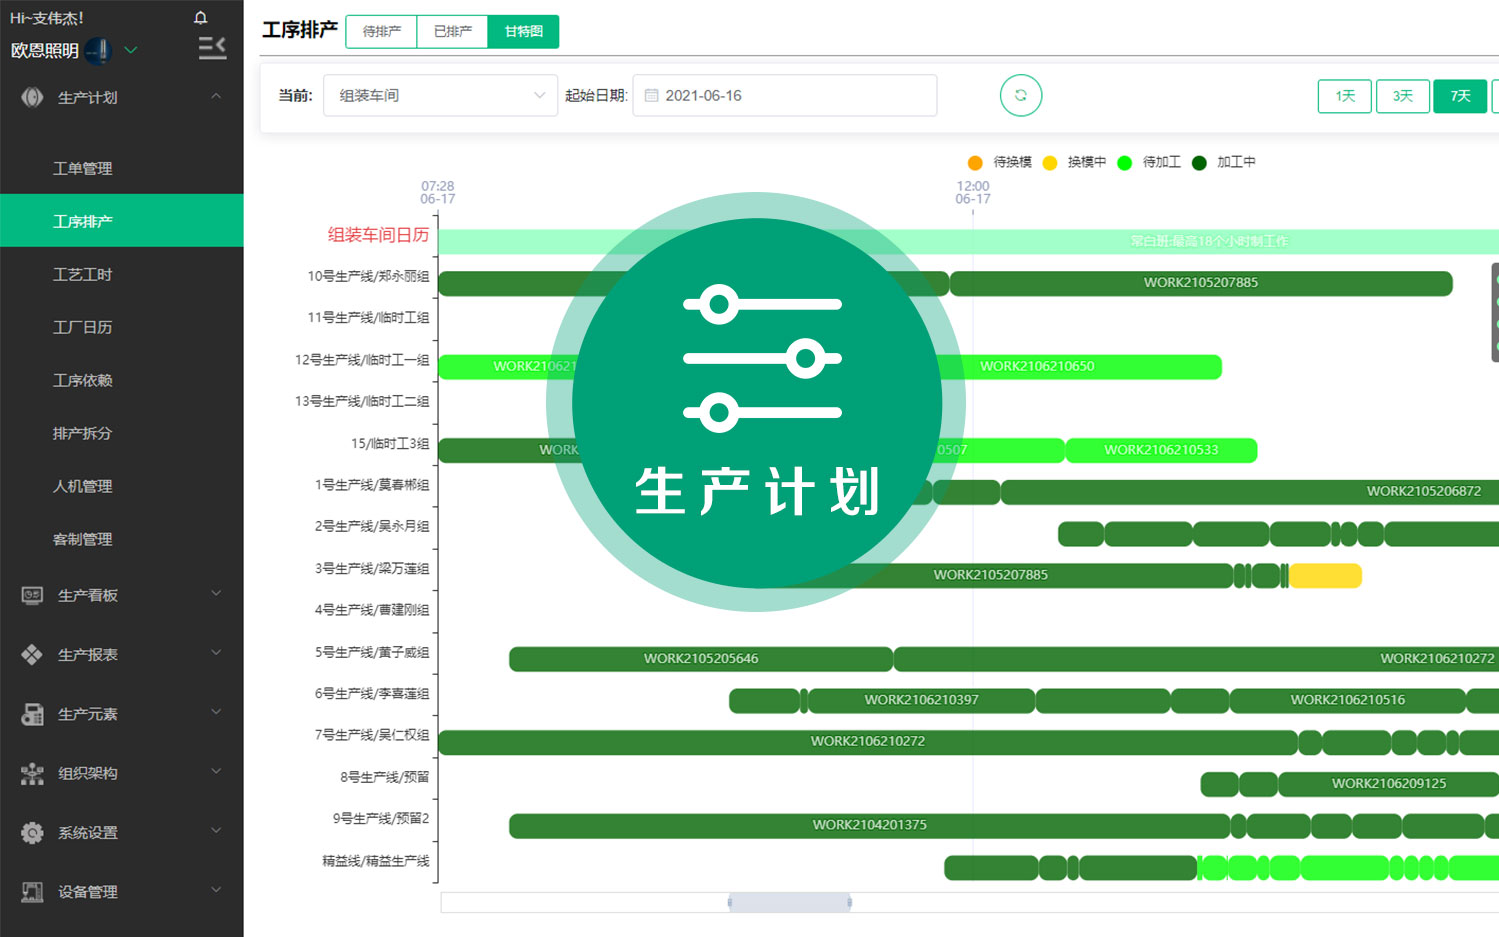Select the 7天 view button
The height and width of the screenshot is (937, 1499).
[x=1459, y=96]
